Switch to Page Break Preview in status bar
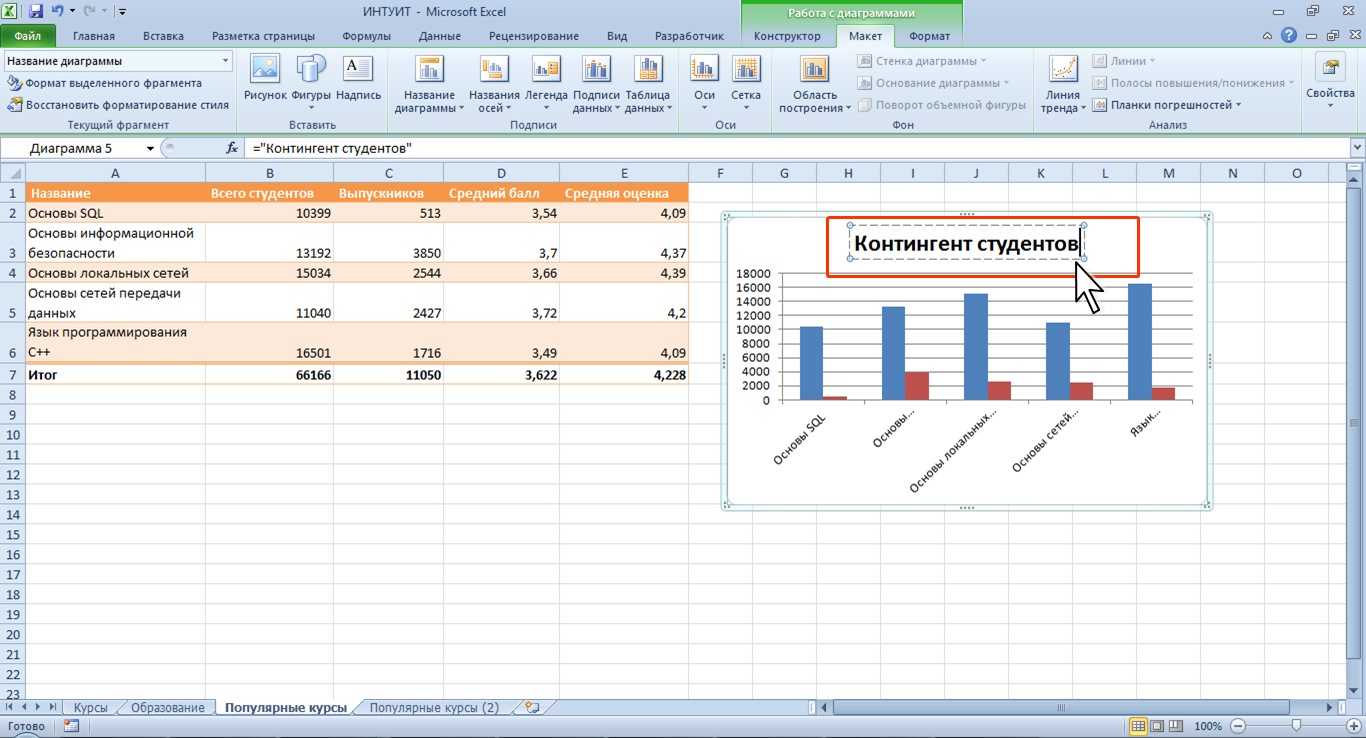1366x738 pixels. pos(1175,726)
